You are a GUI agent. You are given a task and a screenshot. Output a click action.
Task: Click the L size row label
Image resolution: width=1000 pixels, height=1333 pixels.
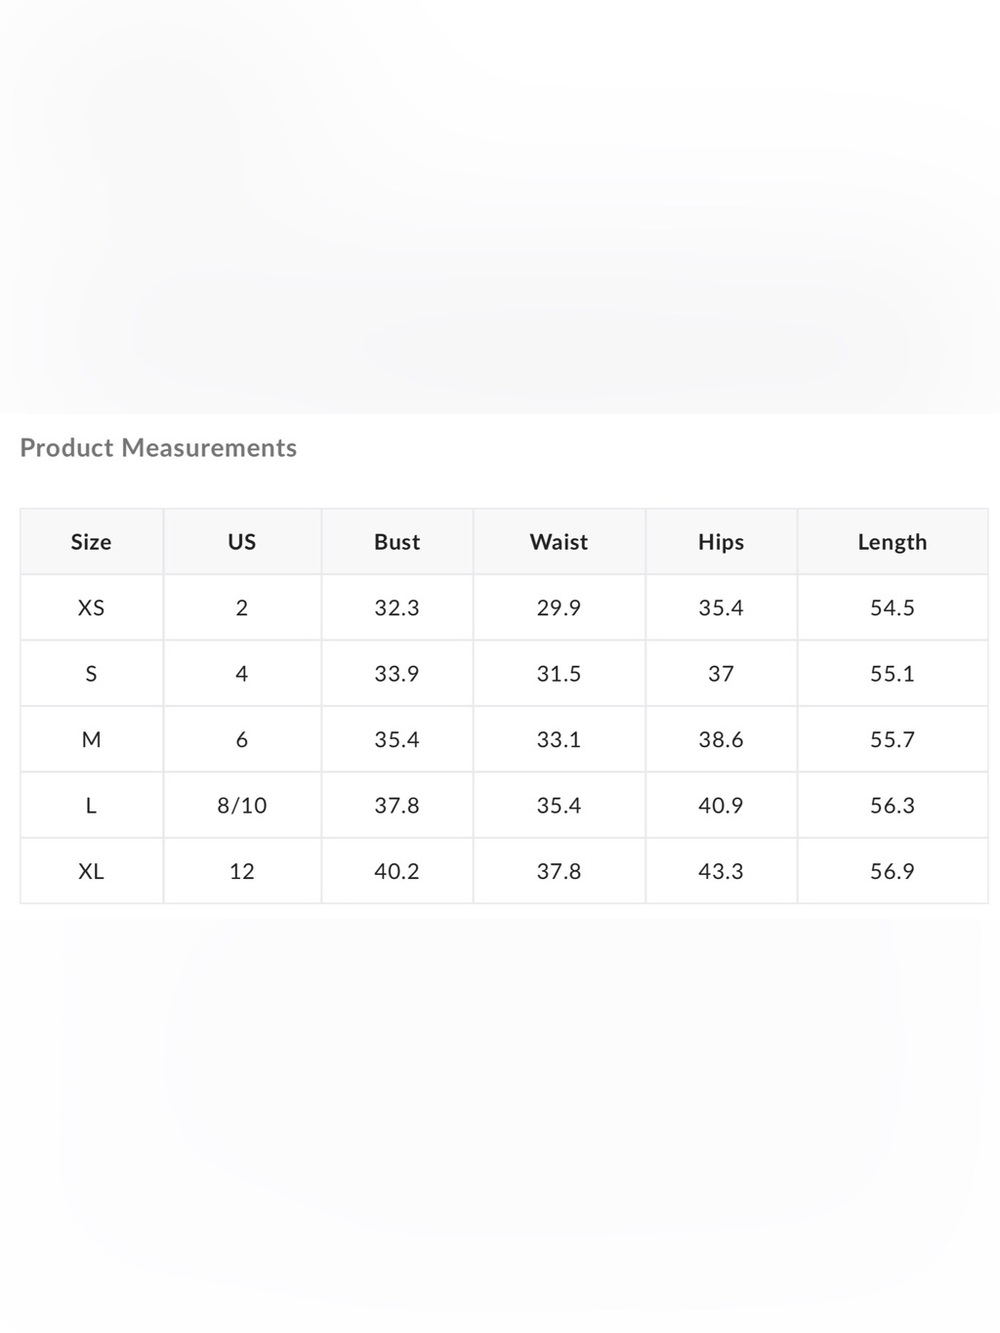[91, 805]
